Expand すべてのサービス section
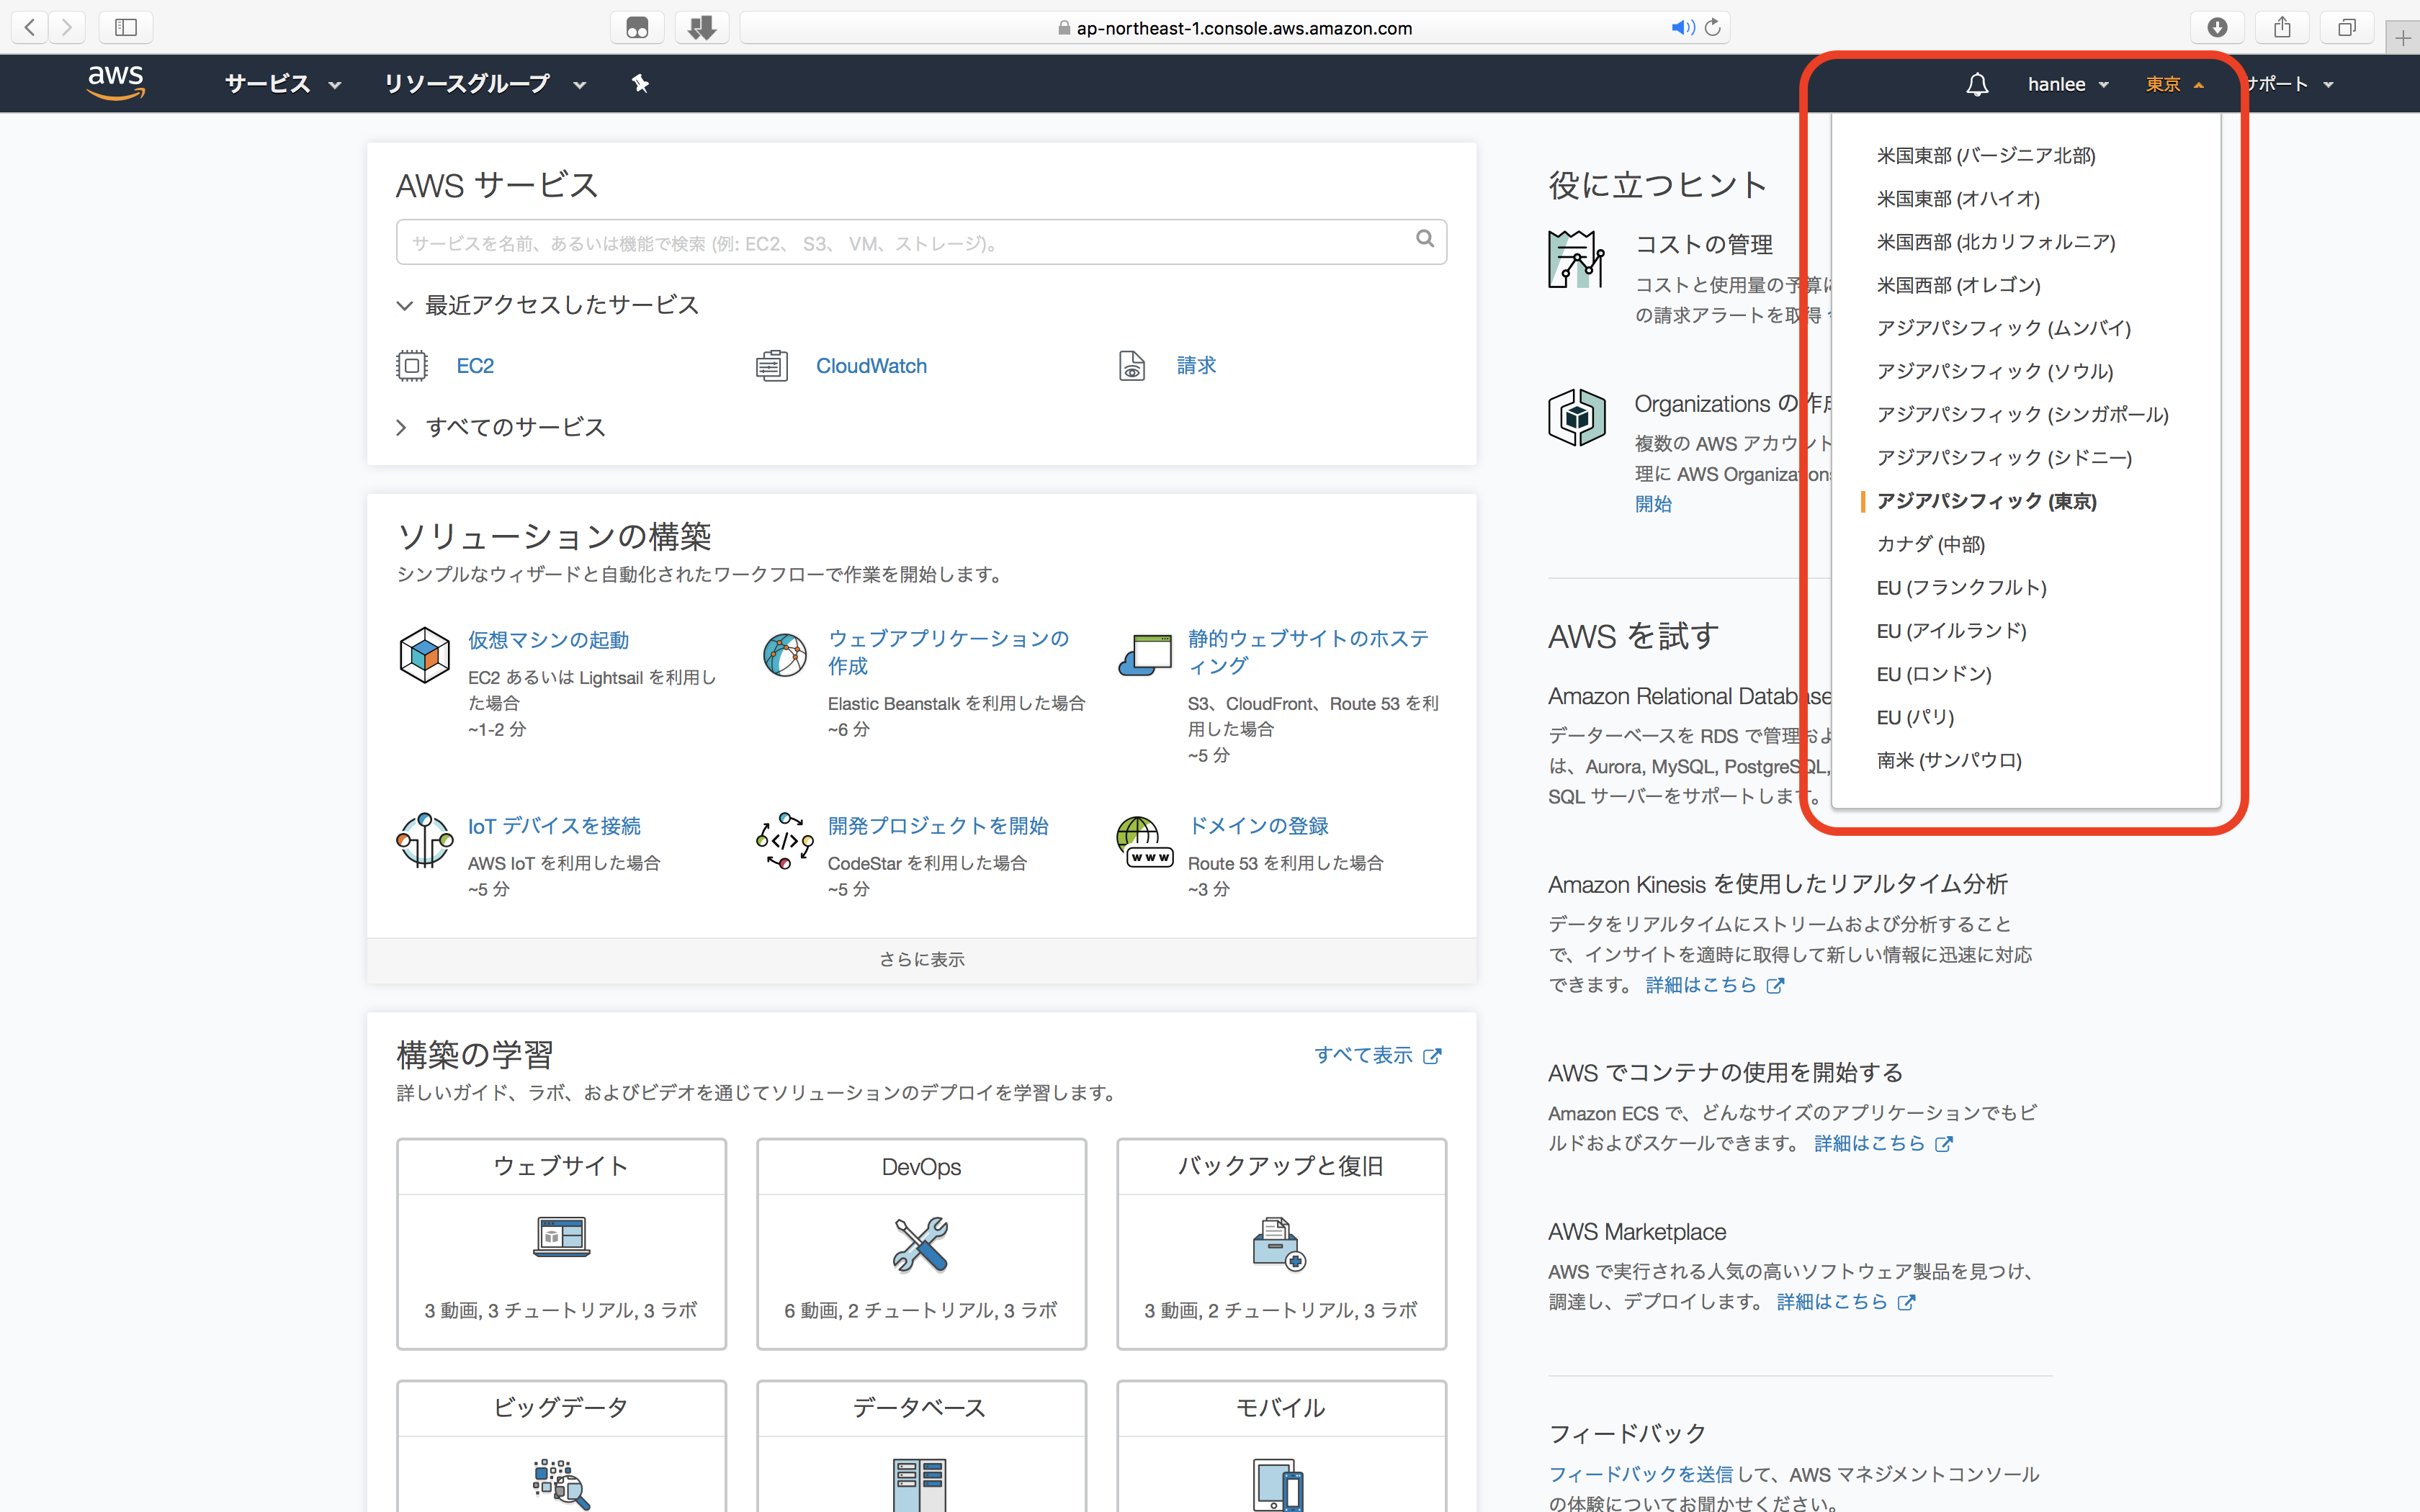 pyautogui.click(x=501, y=427)
